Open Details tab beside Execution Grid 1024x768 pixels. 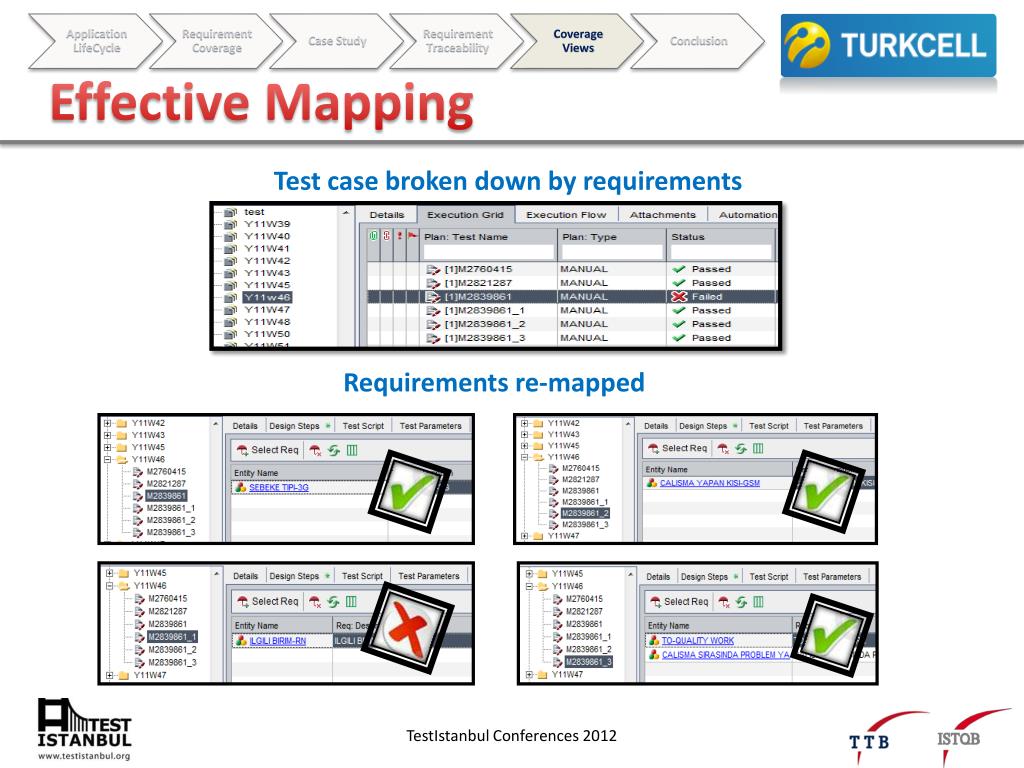pos(387,215)
